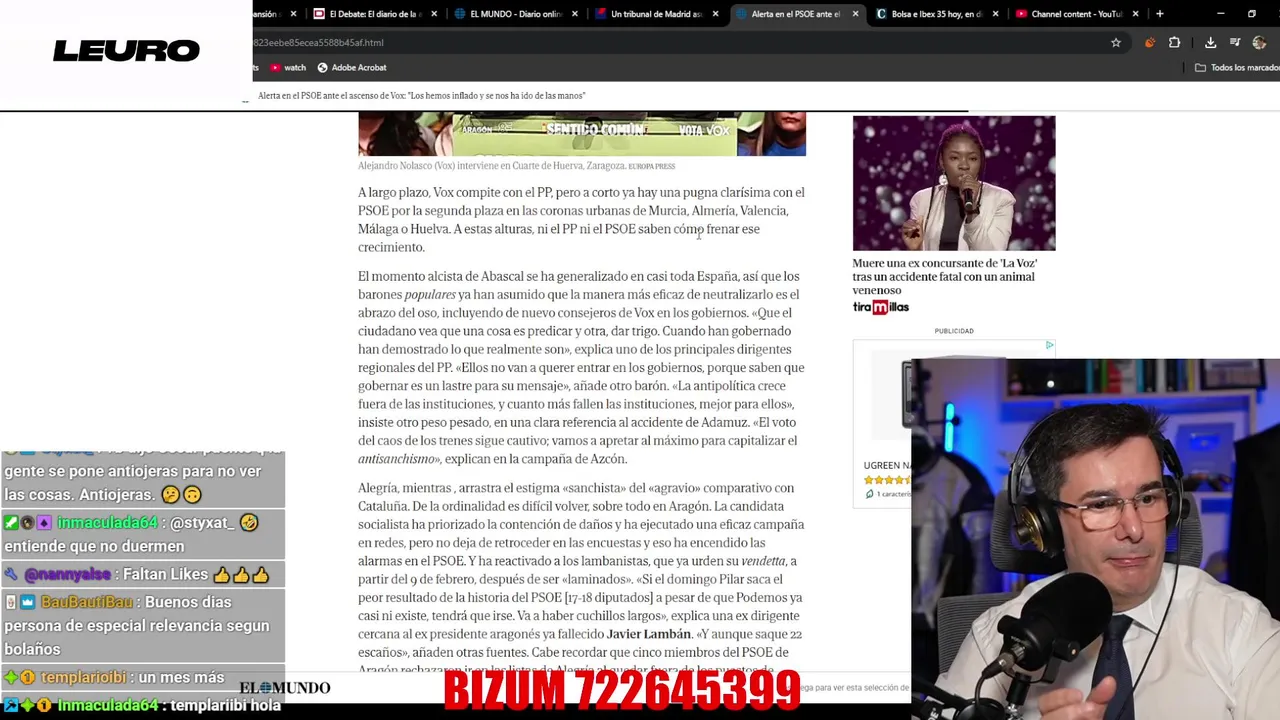
Task: Open the 'Javier Lambán' link in article
Action: [x=649, y=634]
